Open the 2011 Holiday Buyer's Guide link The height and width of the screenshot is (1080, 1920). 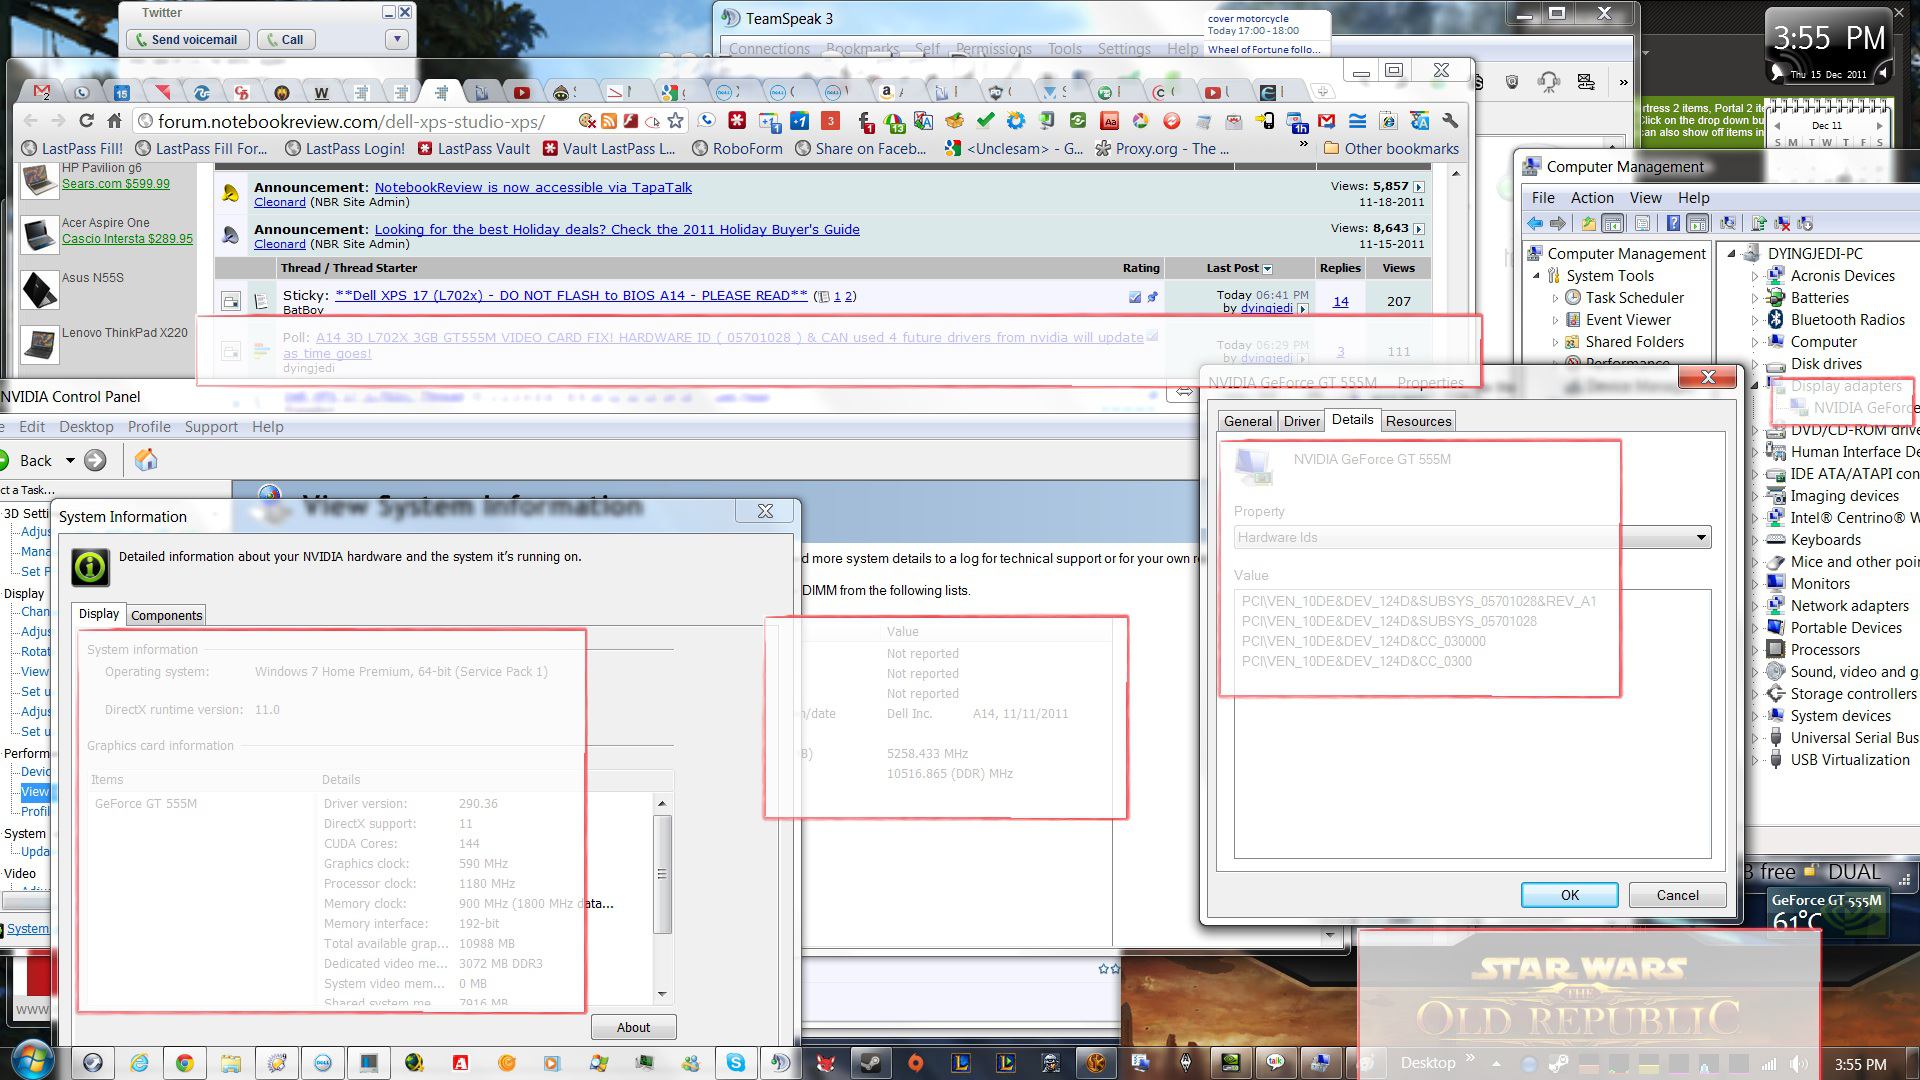pos(617,229)
